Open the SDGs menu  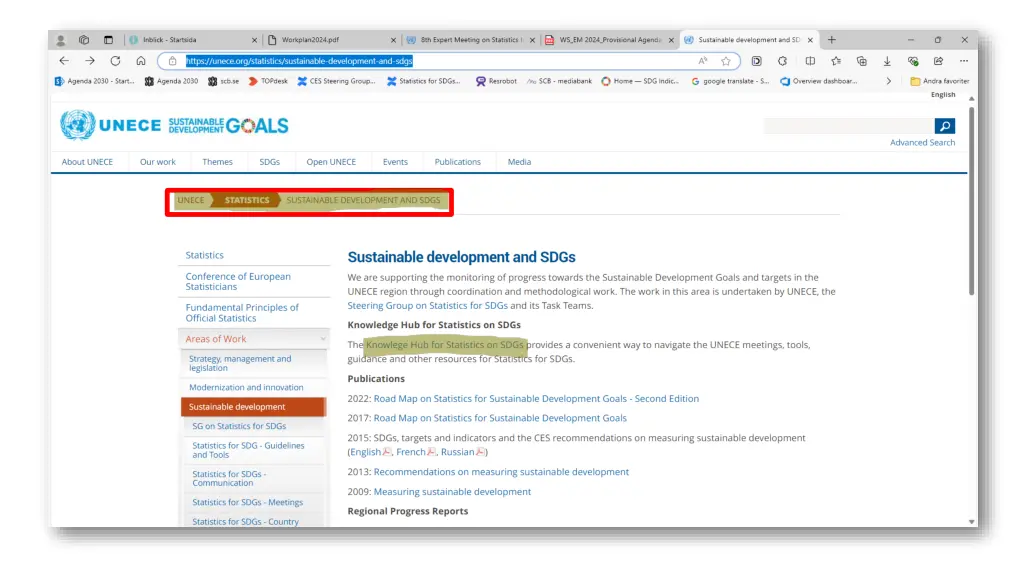[269, 162]
